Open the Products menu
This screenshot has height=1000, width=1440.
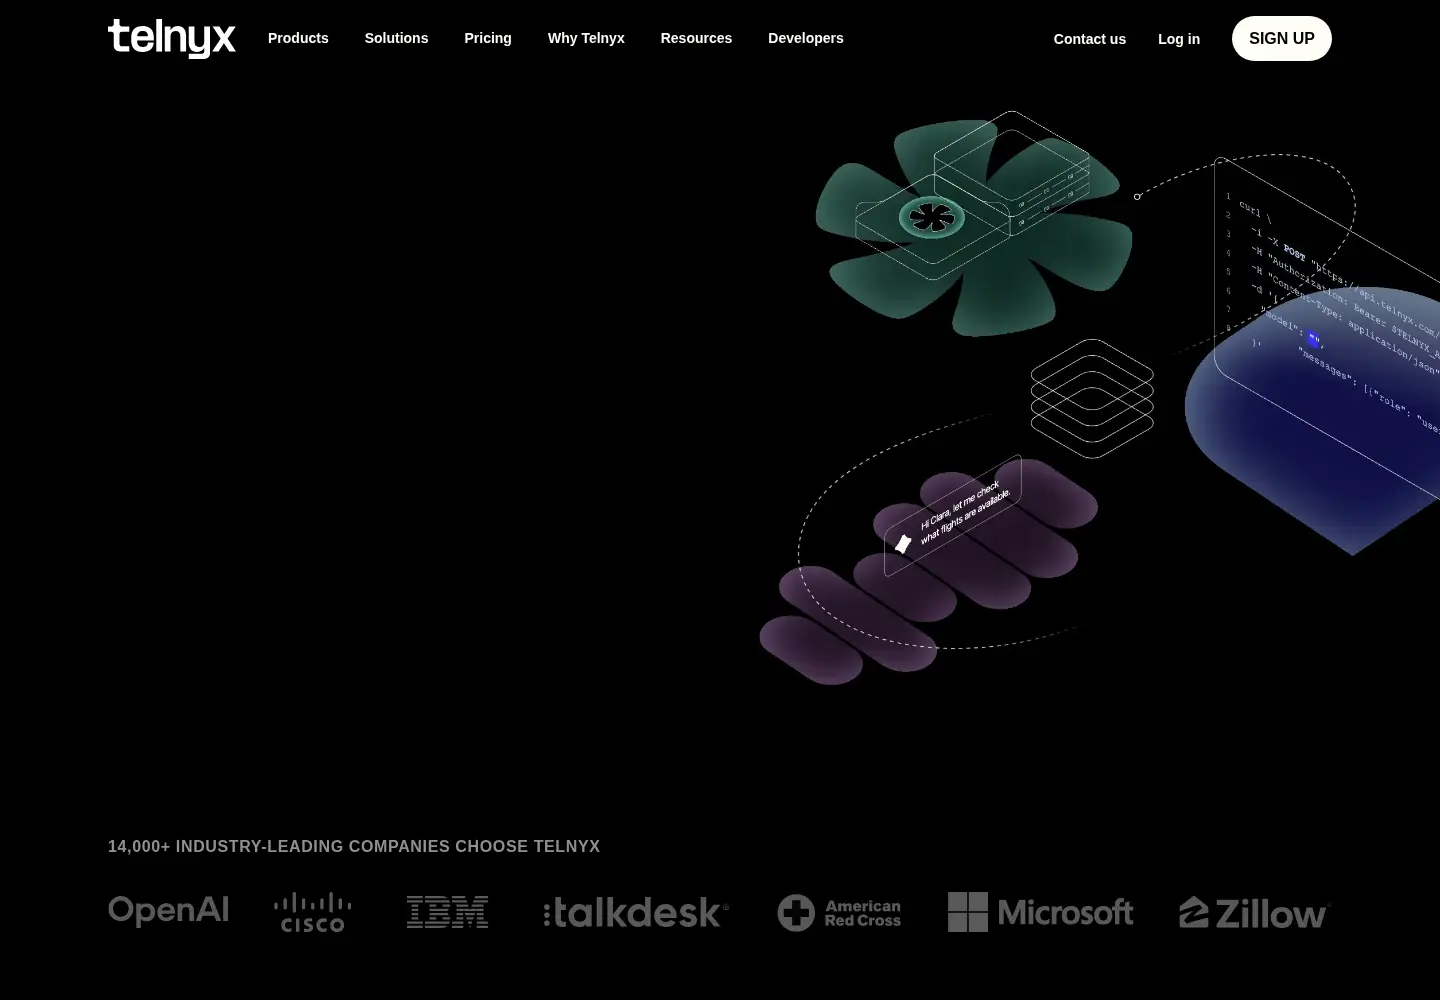tap(298, 38)
